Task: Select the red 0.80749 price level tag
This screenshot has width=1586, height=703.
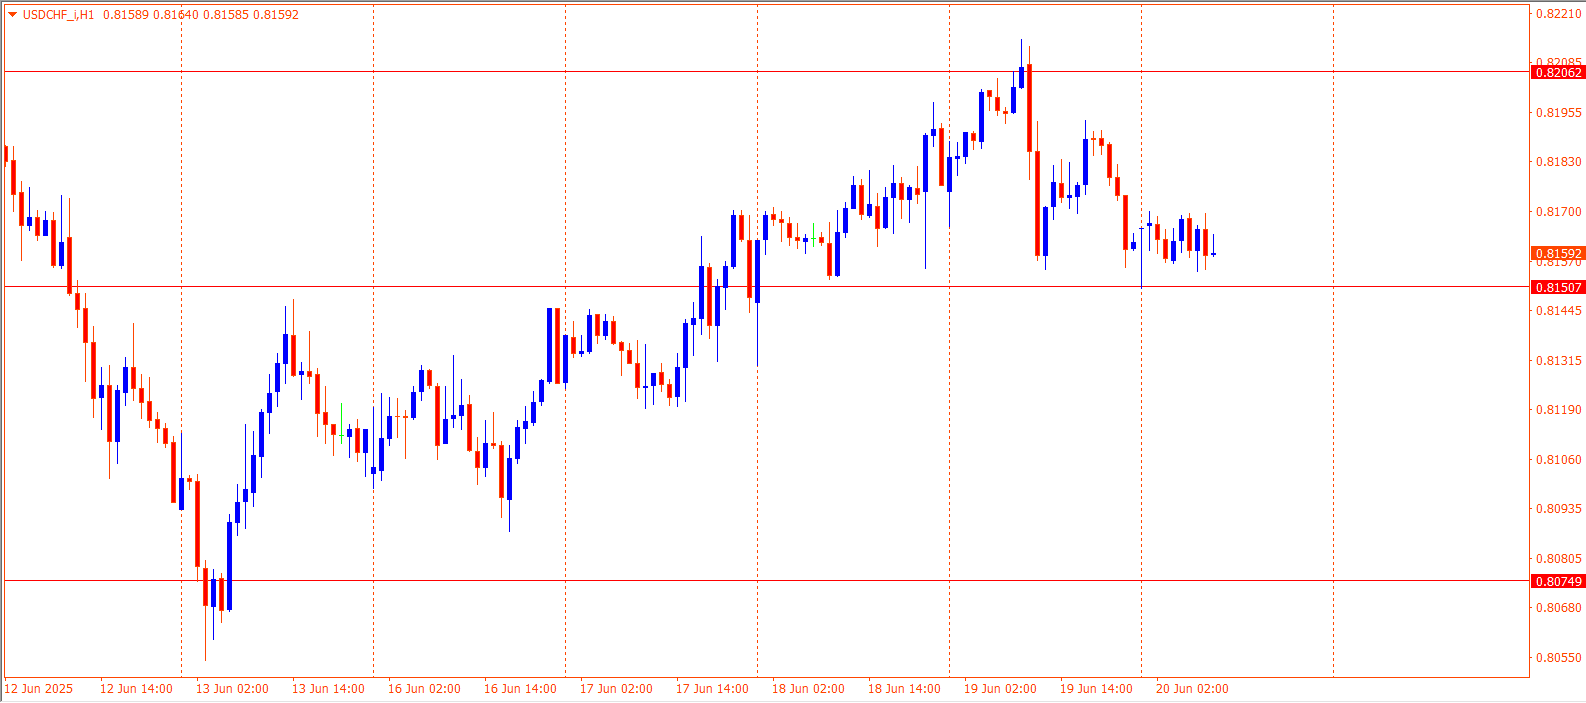Action: [x=1558, y=581]
